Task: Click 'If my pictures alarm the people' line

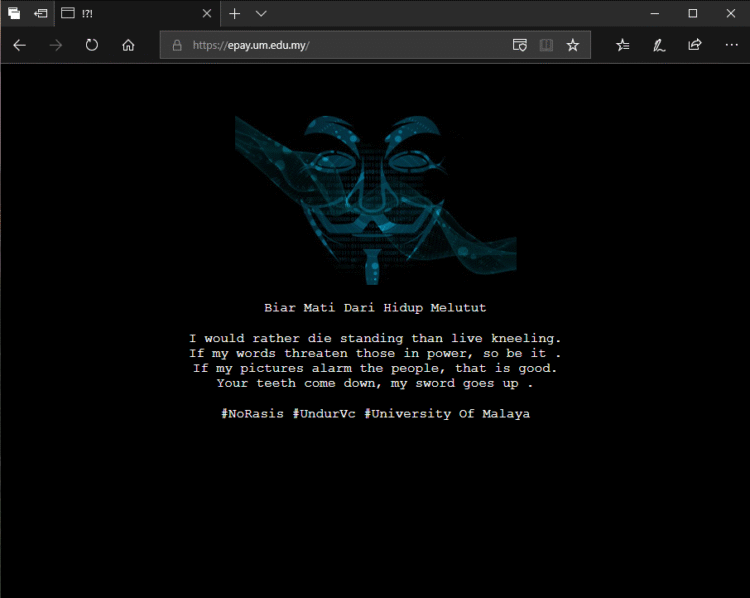Action: click(375, 368)
